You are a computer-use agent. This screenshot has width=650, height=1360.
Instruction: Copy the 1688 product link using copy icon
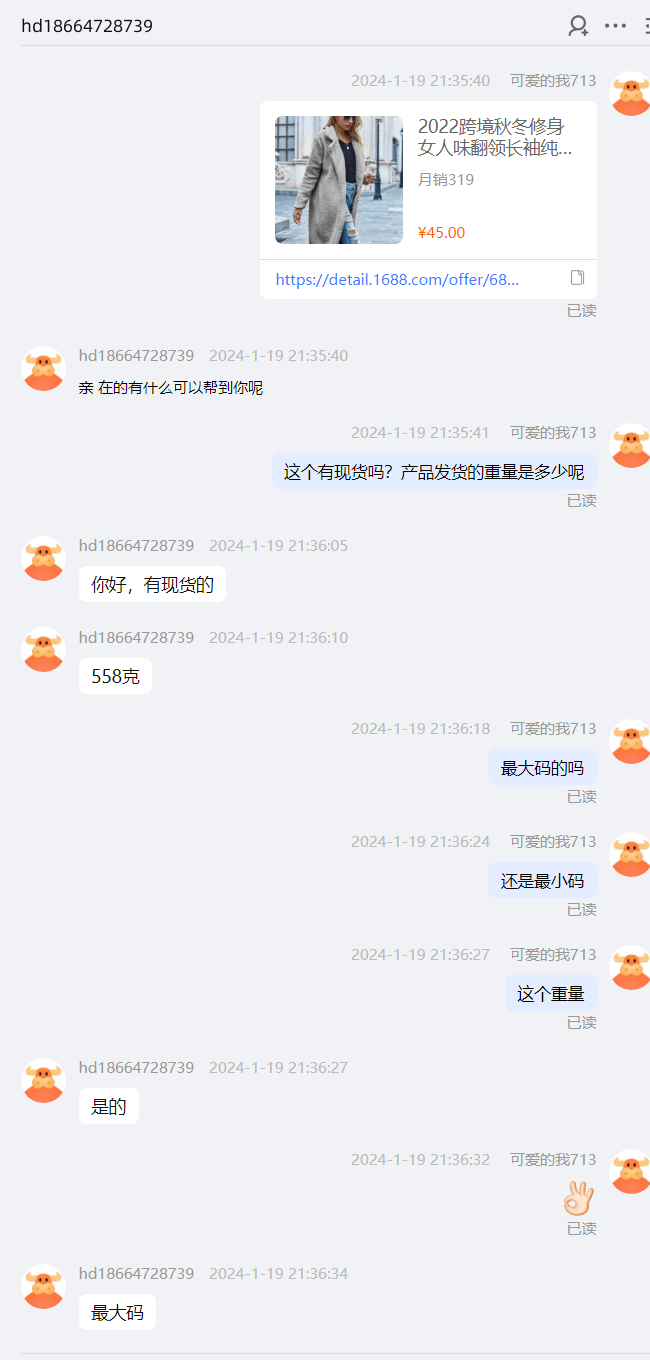577,278
